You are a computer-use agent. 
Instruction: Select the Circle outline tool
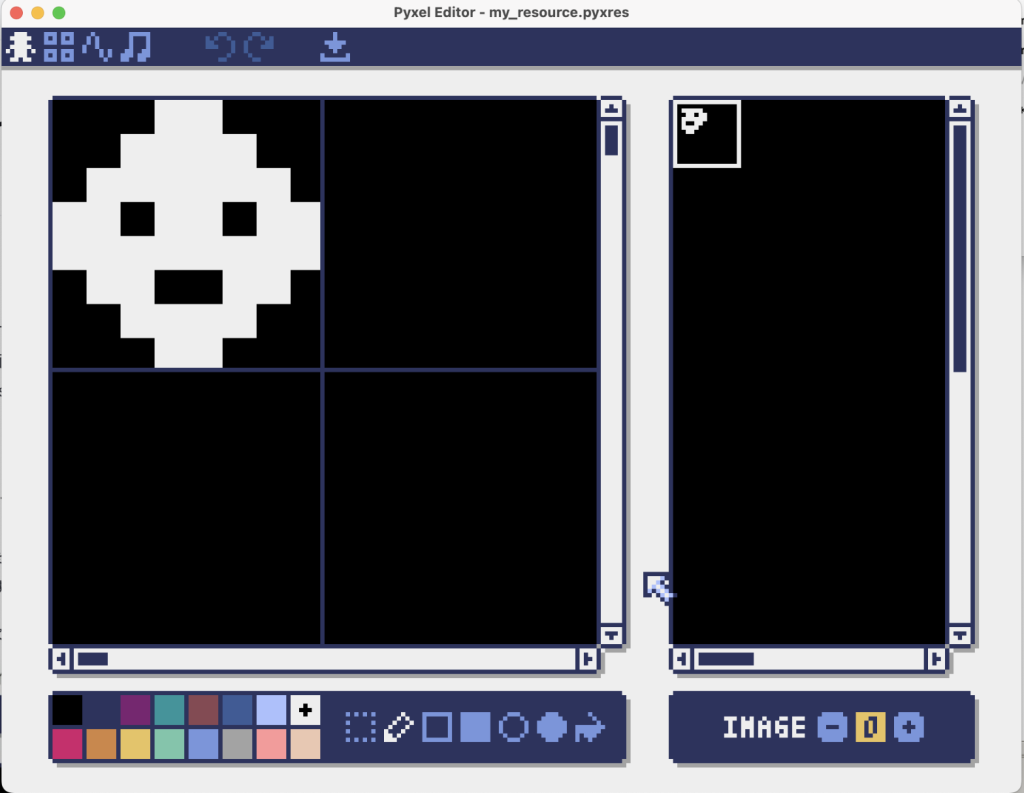[x=514, y=727]
